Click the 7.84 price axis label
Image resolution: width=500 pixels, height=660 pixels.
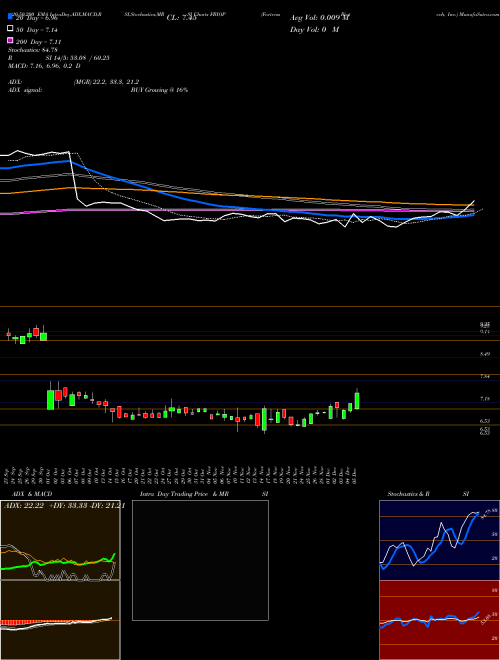point(484,376)
